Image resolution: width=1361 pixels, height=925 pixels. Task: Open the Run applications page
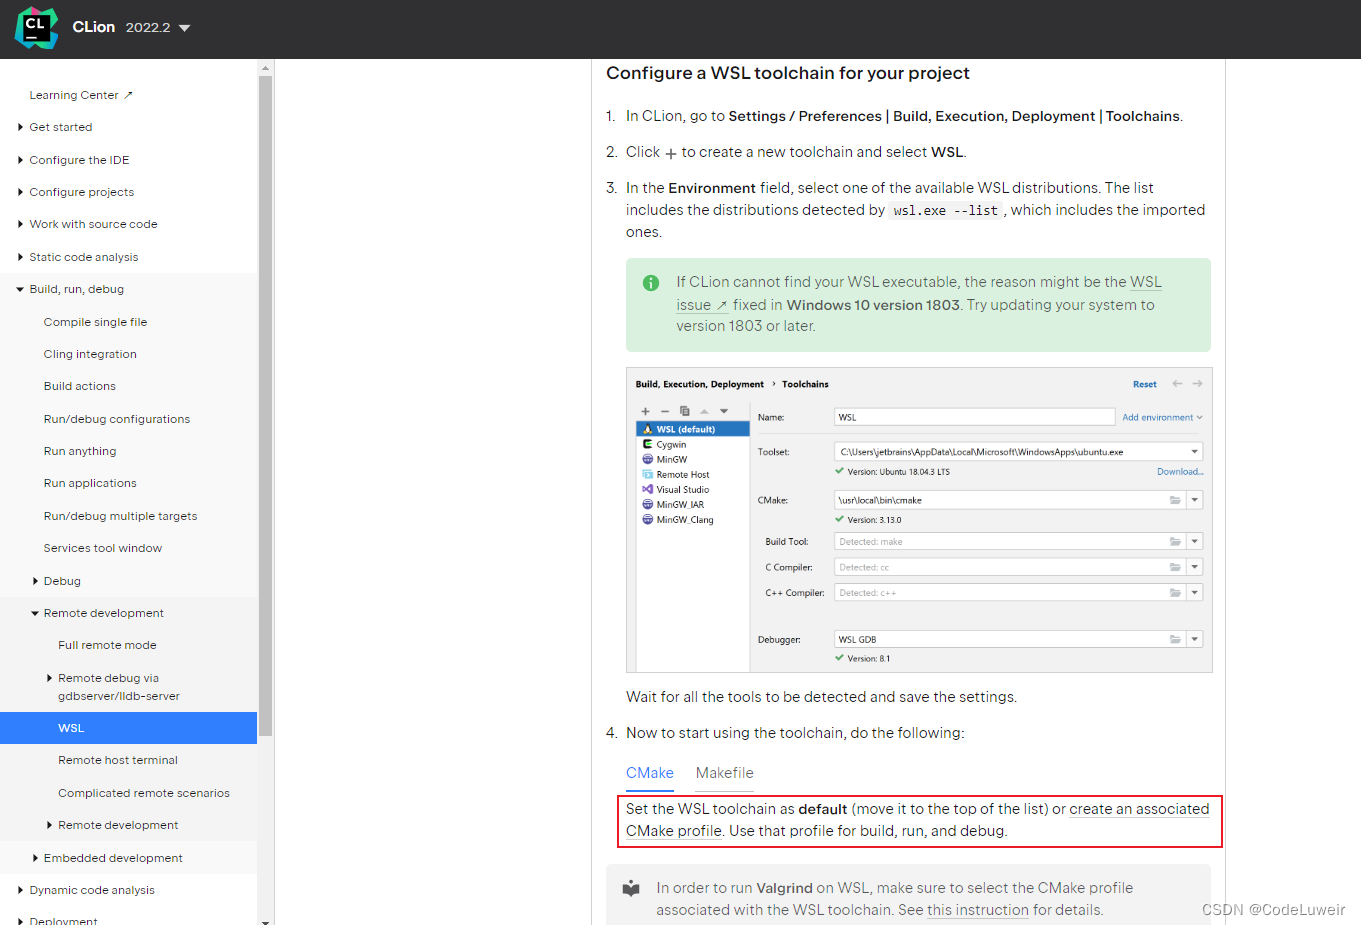(x=90, y=483)
